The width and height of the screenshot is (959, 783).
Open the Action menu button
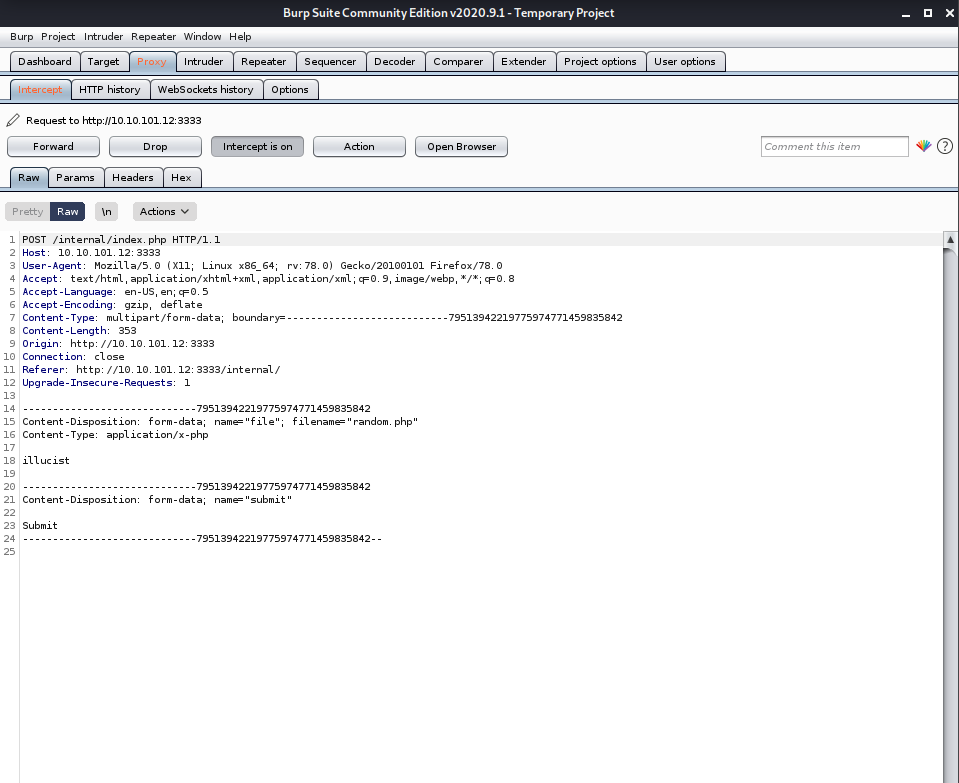pos(359,147)
